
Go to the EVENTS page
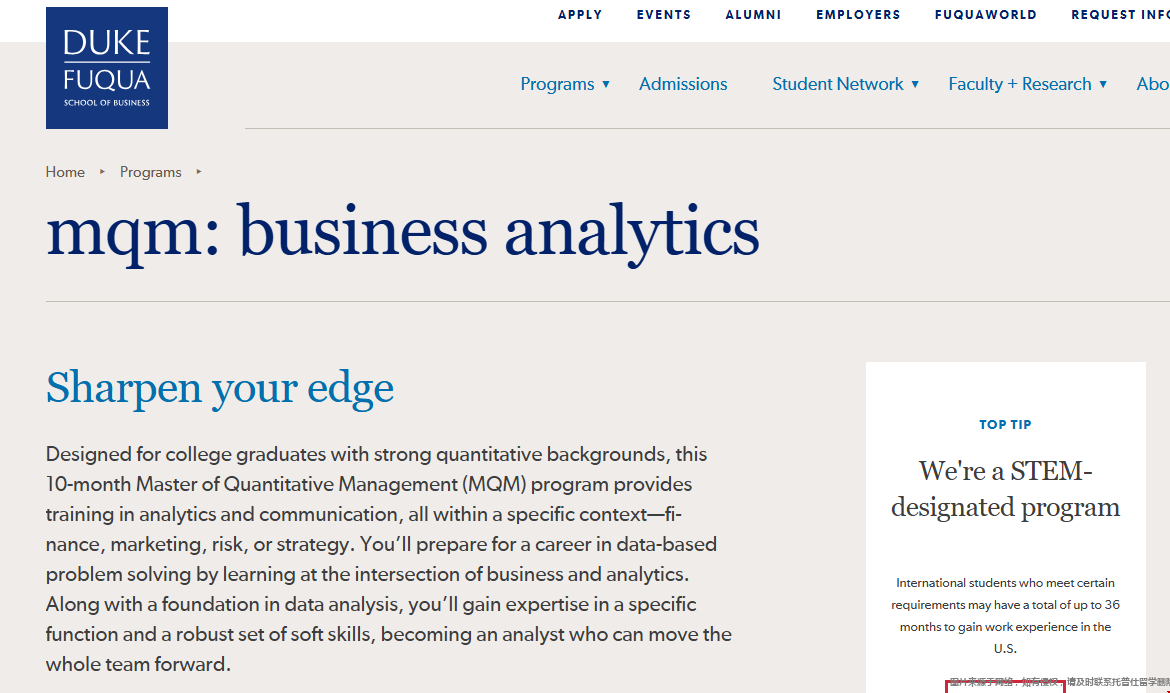click(x=664, y=15)
